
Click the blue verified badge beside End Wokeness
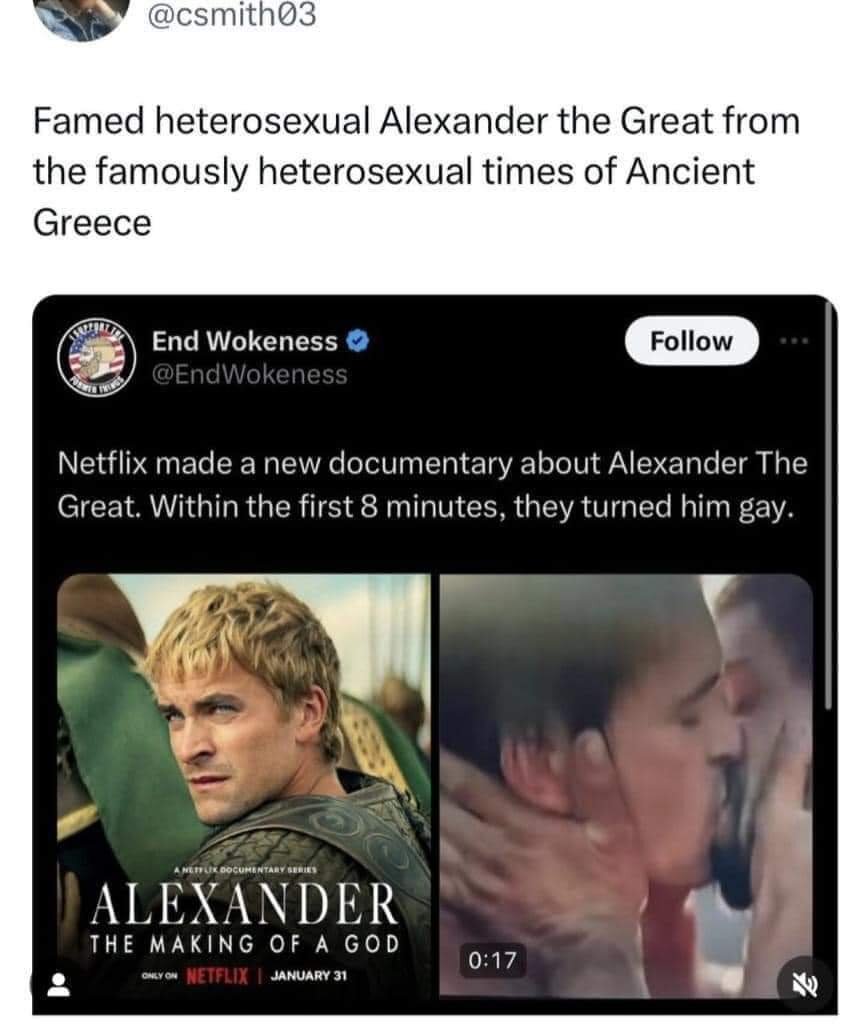click(x=358, y=341)
